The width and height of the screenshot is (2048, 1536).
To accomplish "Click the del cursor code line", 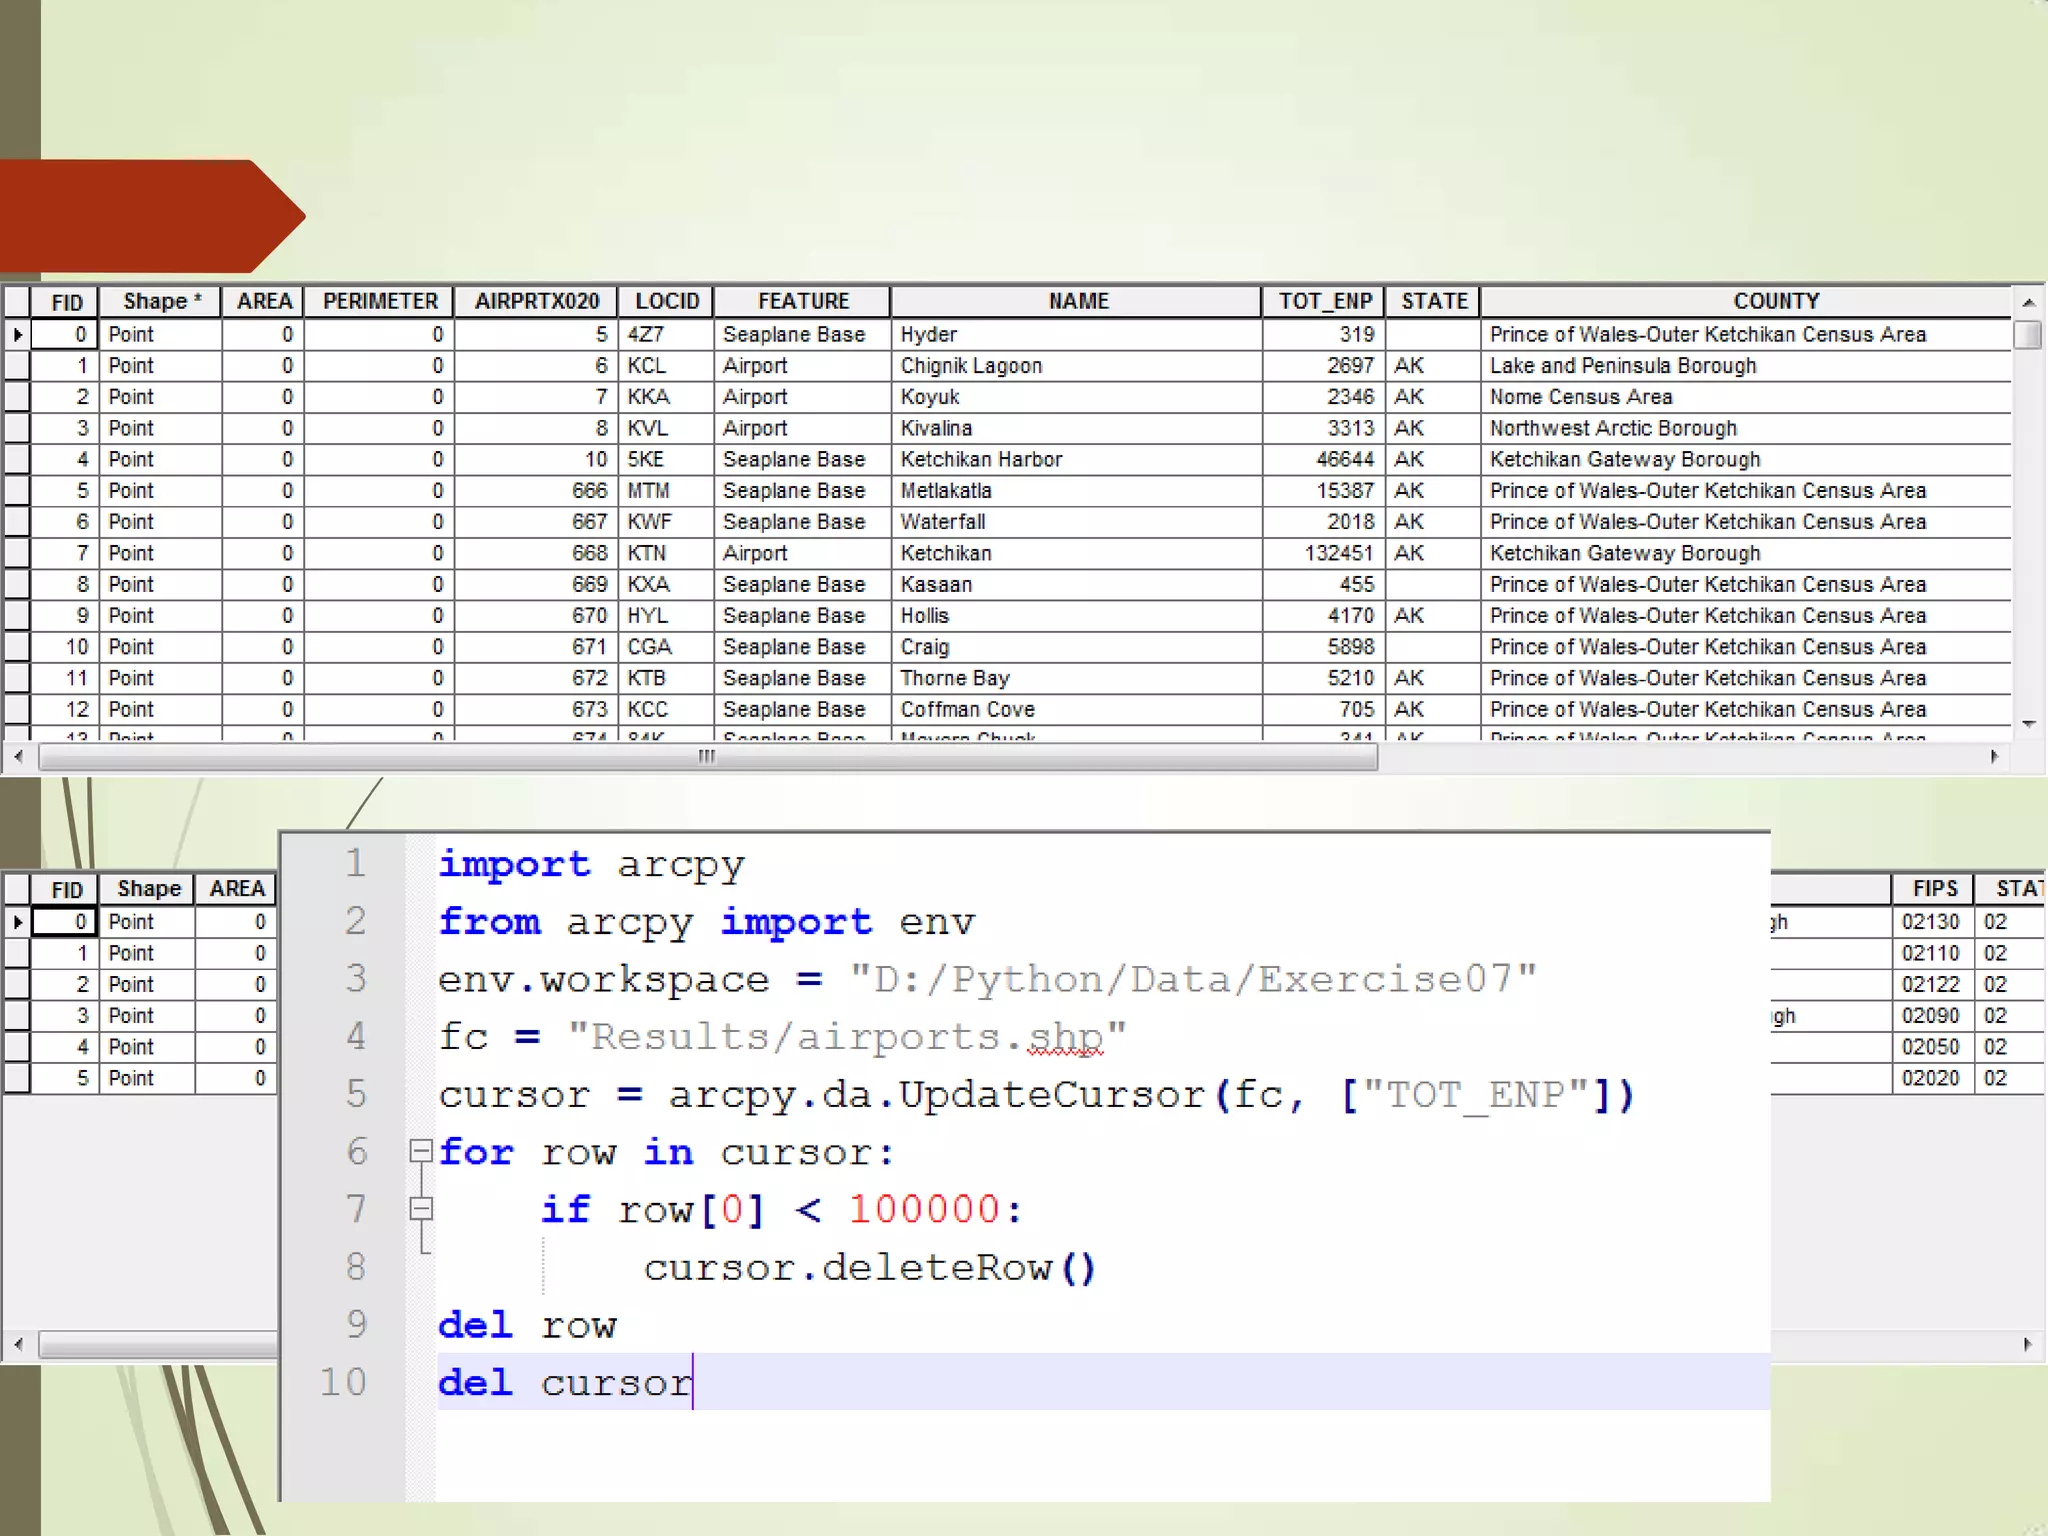I will pos(565,1383).
